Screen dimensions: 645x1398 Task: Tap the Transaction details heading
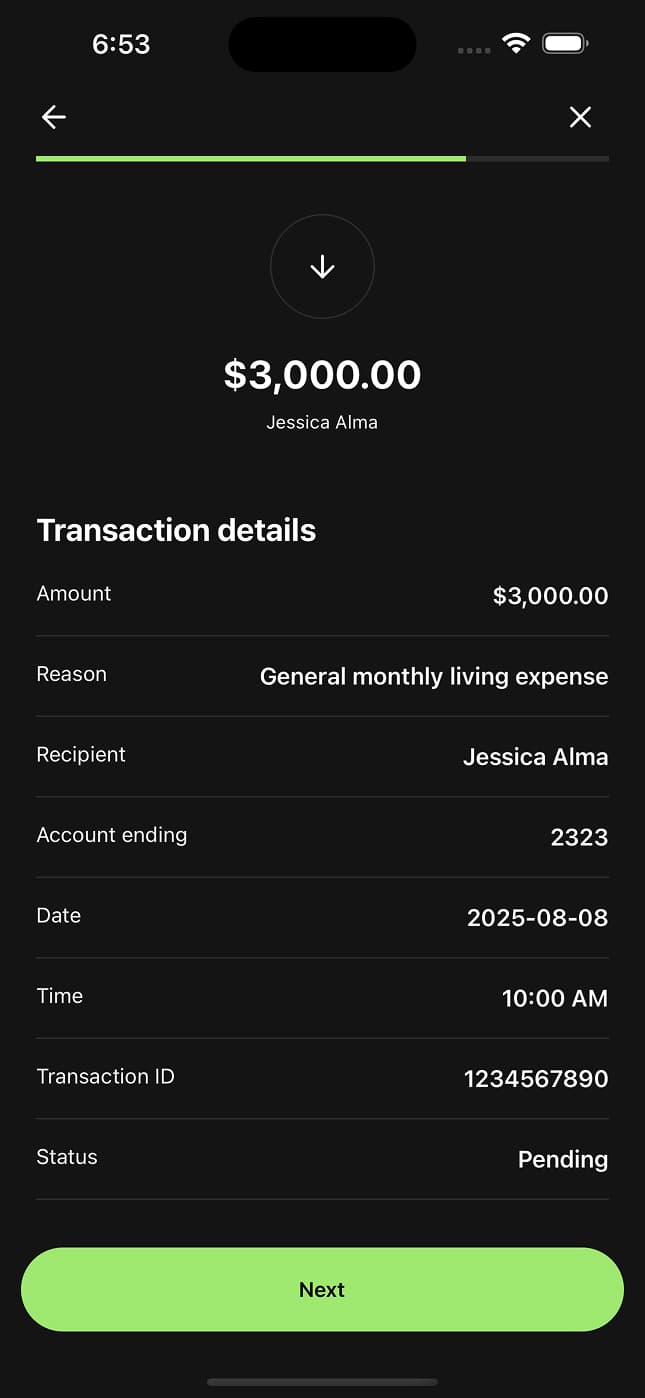click(176, 530)
